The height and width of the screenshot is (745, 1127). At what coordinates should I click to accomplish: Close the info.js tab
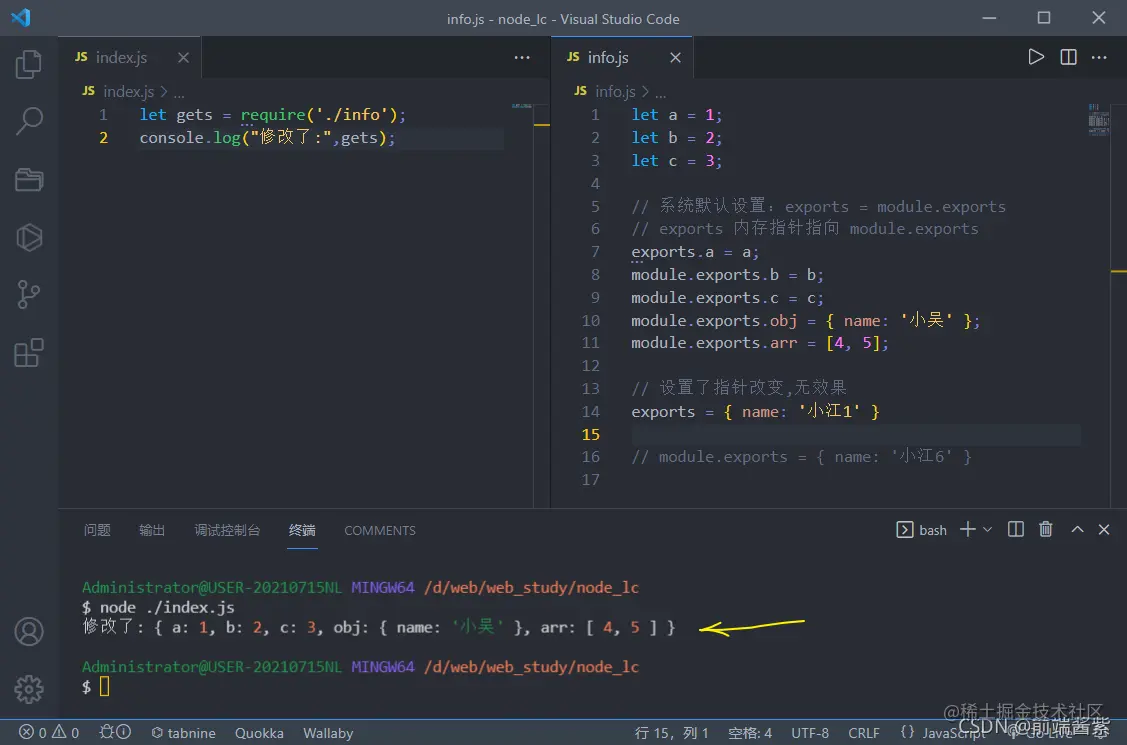pos(675,57)
